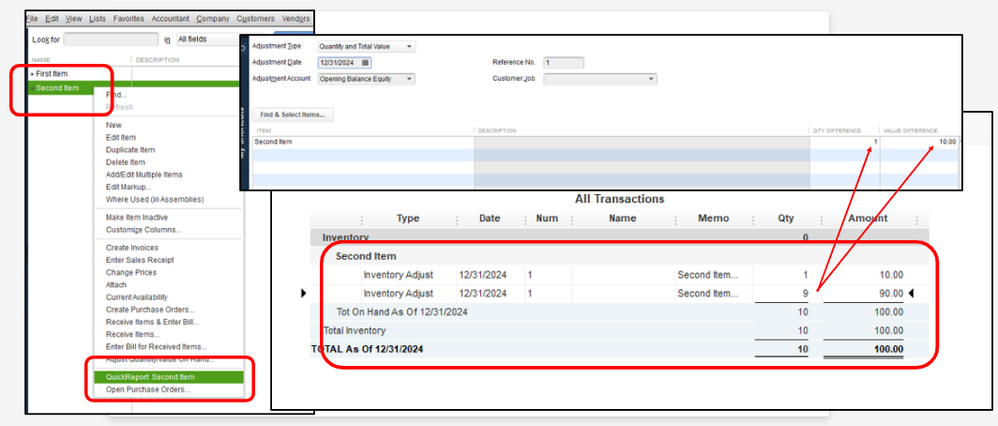Choose Find... from the context menu
The width and height of the screenshot is (998, 426).
pos(116,95)
